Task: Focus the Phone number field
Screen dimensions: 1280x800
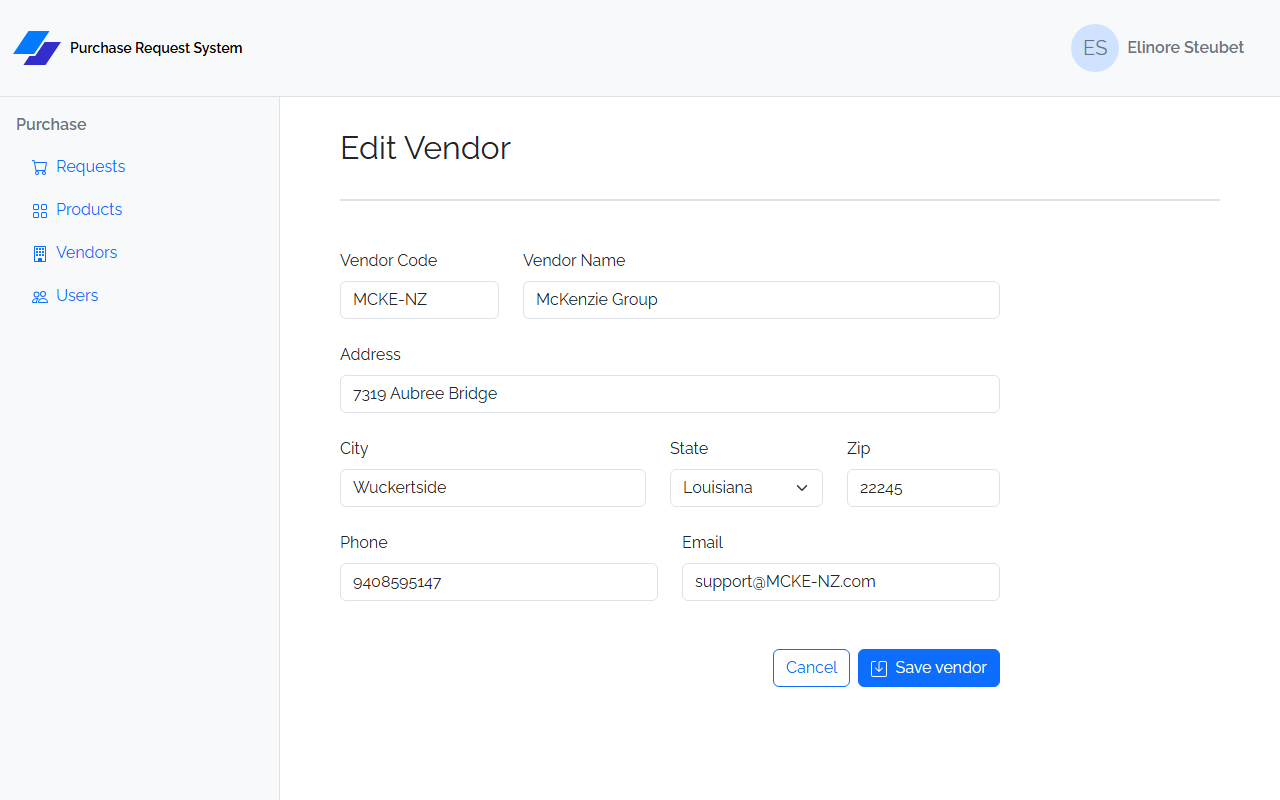Action: coord(499,582)
